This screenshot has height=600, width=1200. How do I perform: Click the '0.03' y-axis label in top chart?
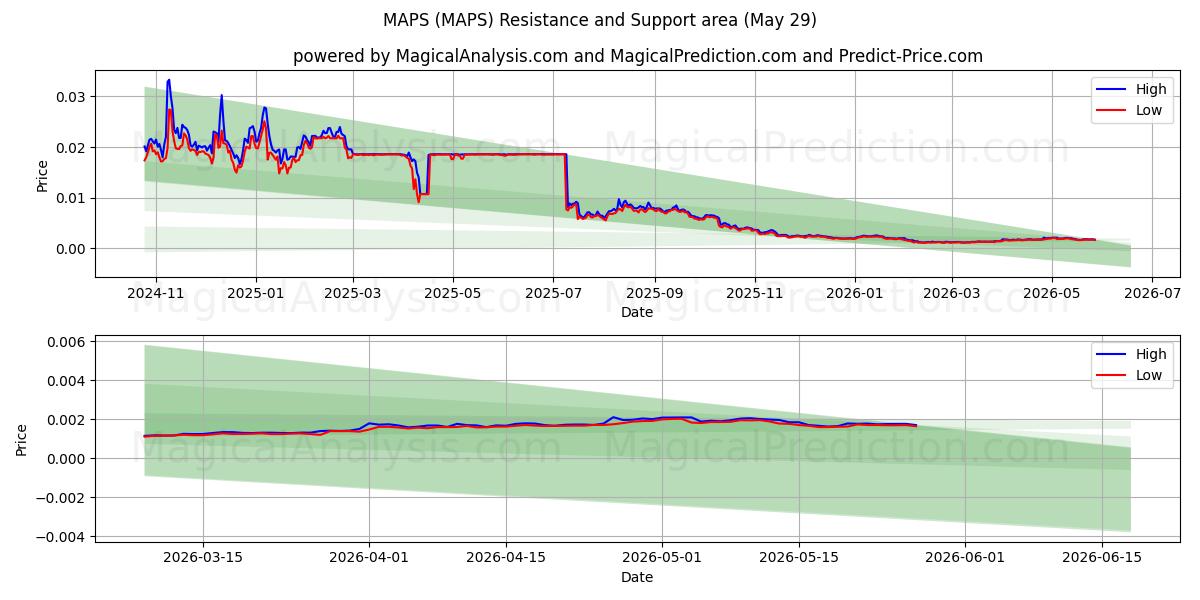tap(72, 97)
